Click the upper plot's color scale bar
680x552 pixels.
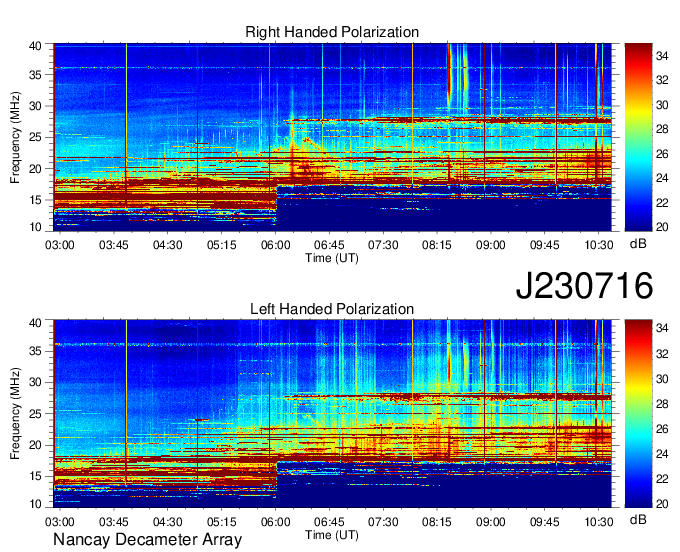[638, 137]
